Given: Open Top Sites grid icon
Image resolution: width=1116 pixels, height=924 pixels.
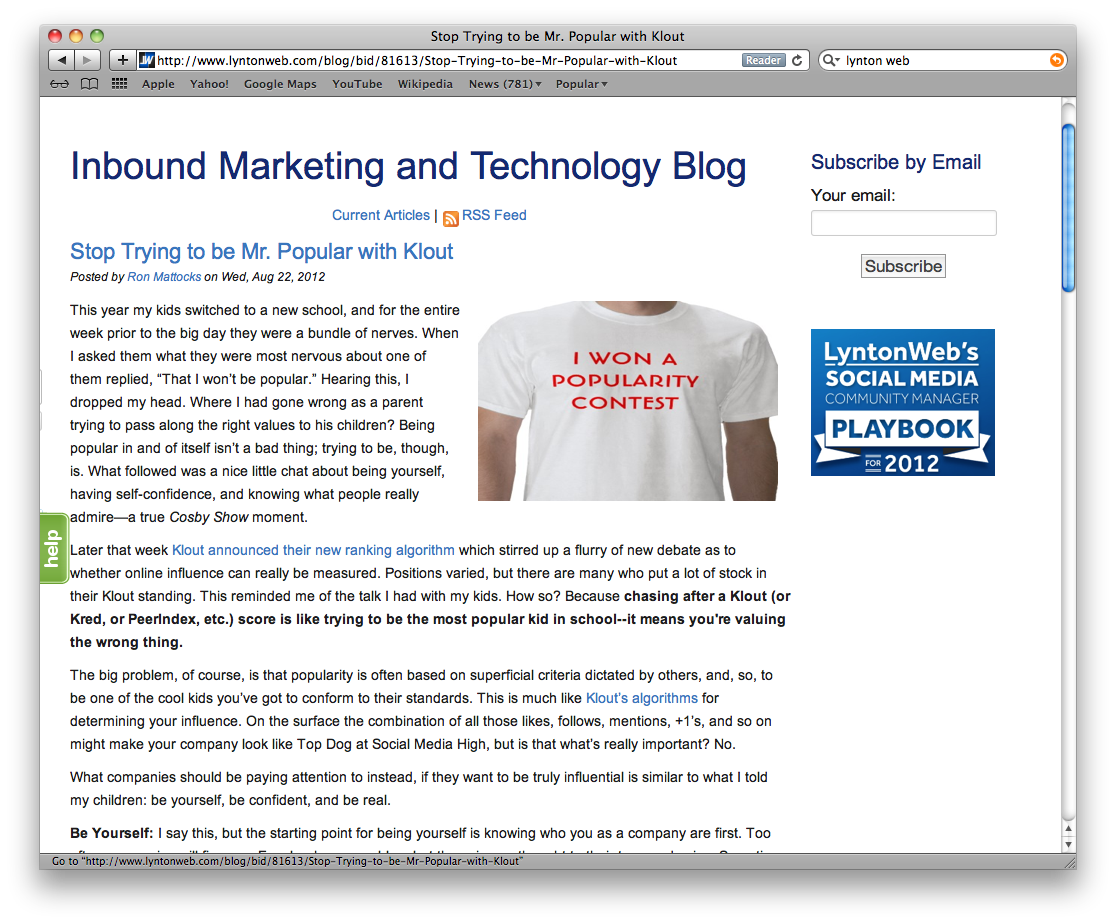Looking at the screenshot, I should point(120,84).
